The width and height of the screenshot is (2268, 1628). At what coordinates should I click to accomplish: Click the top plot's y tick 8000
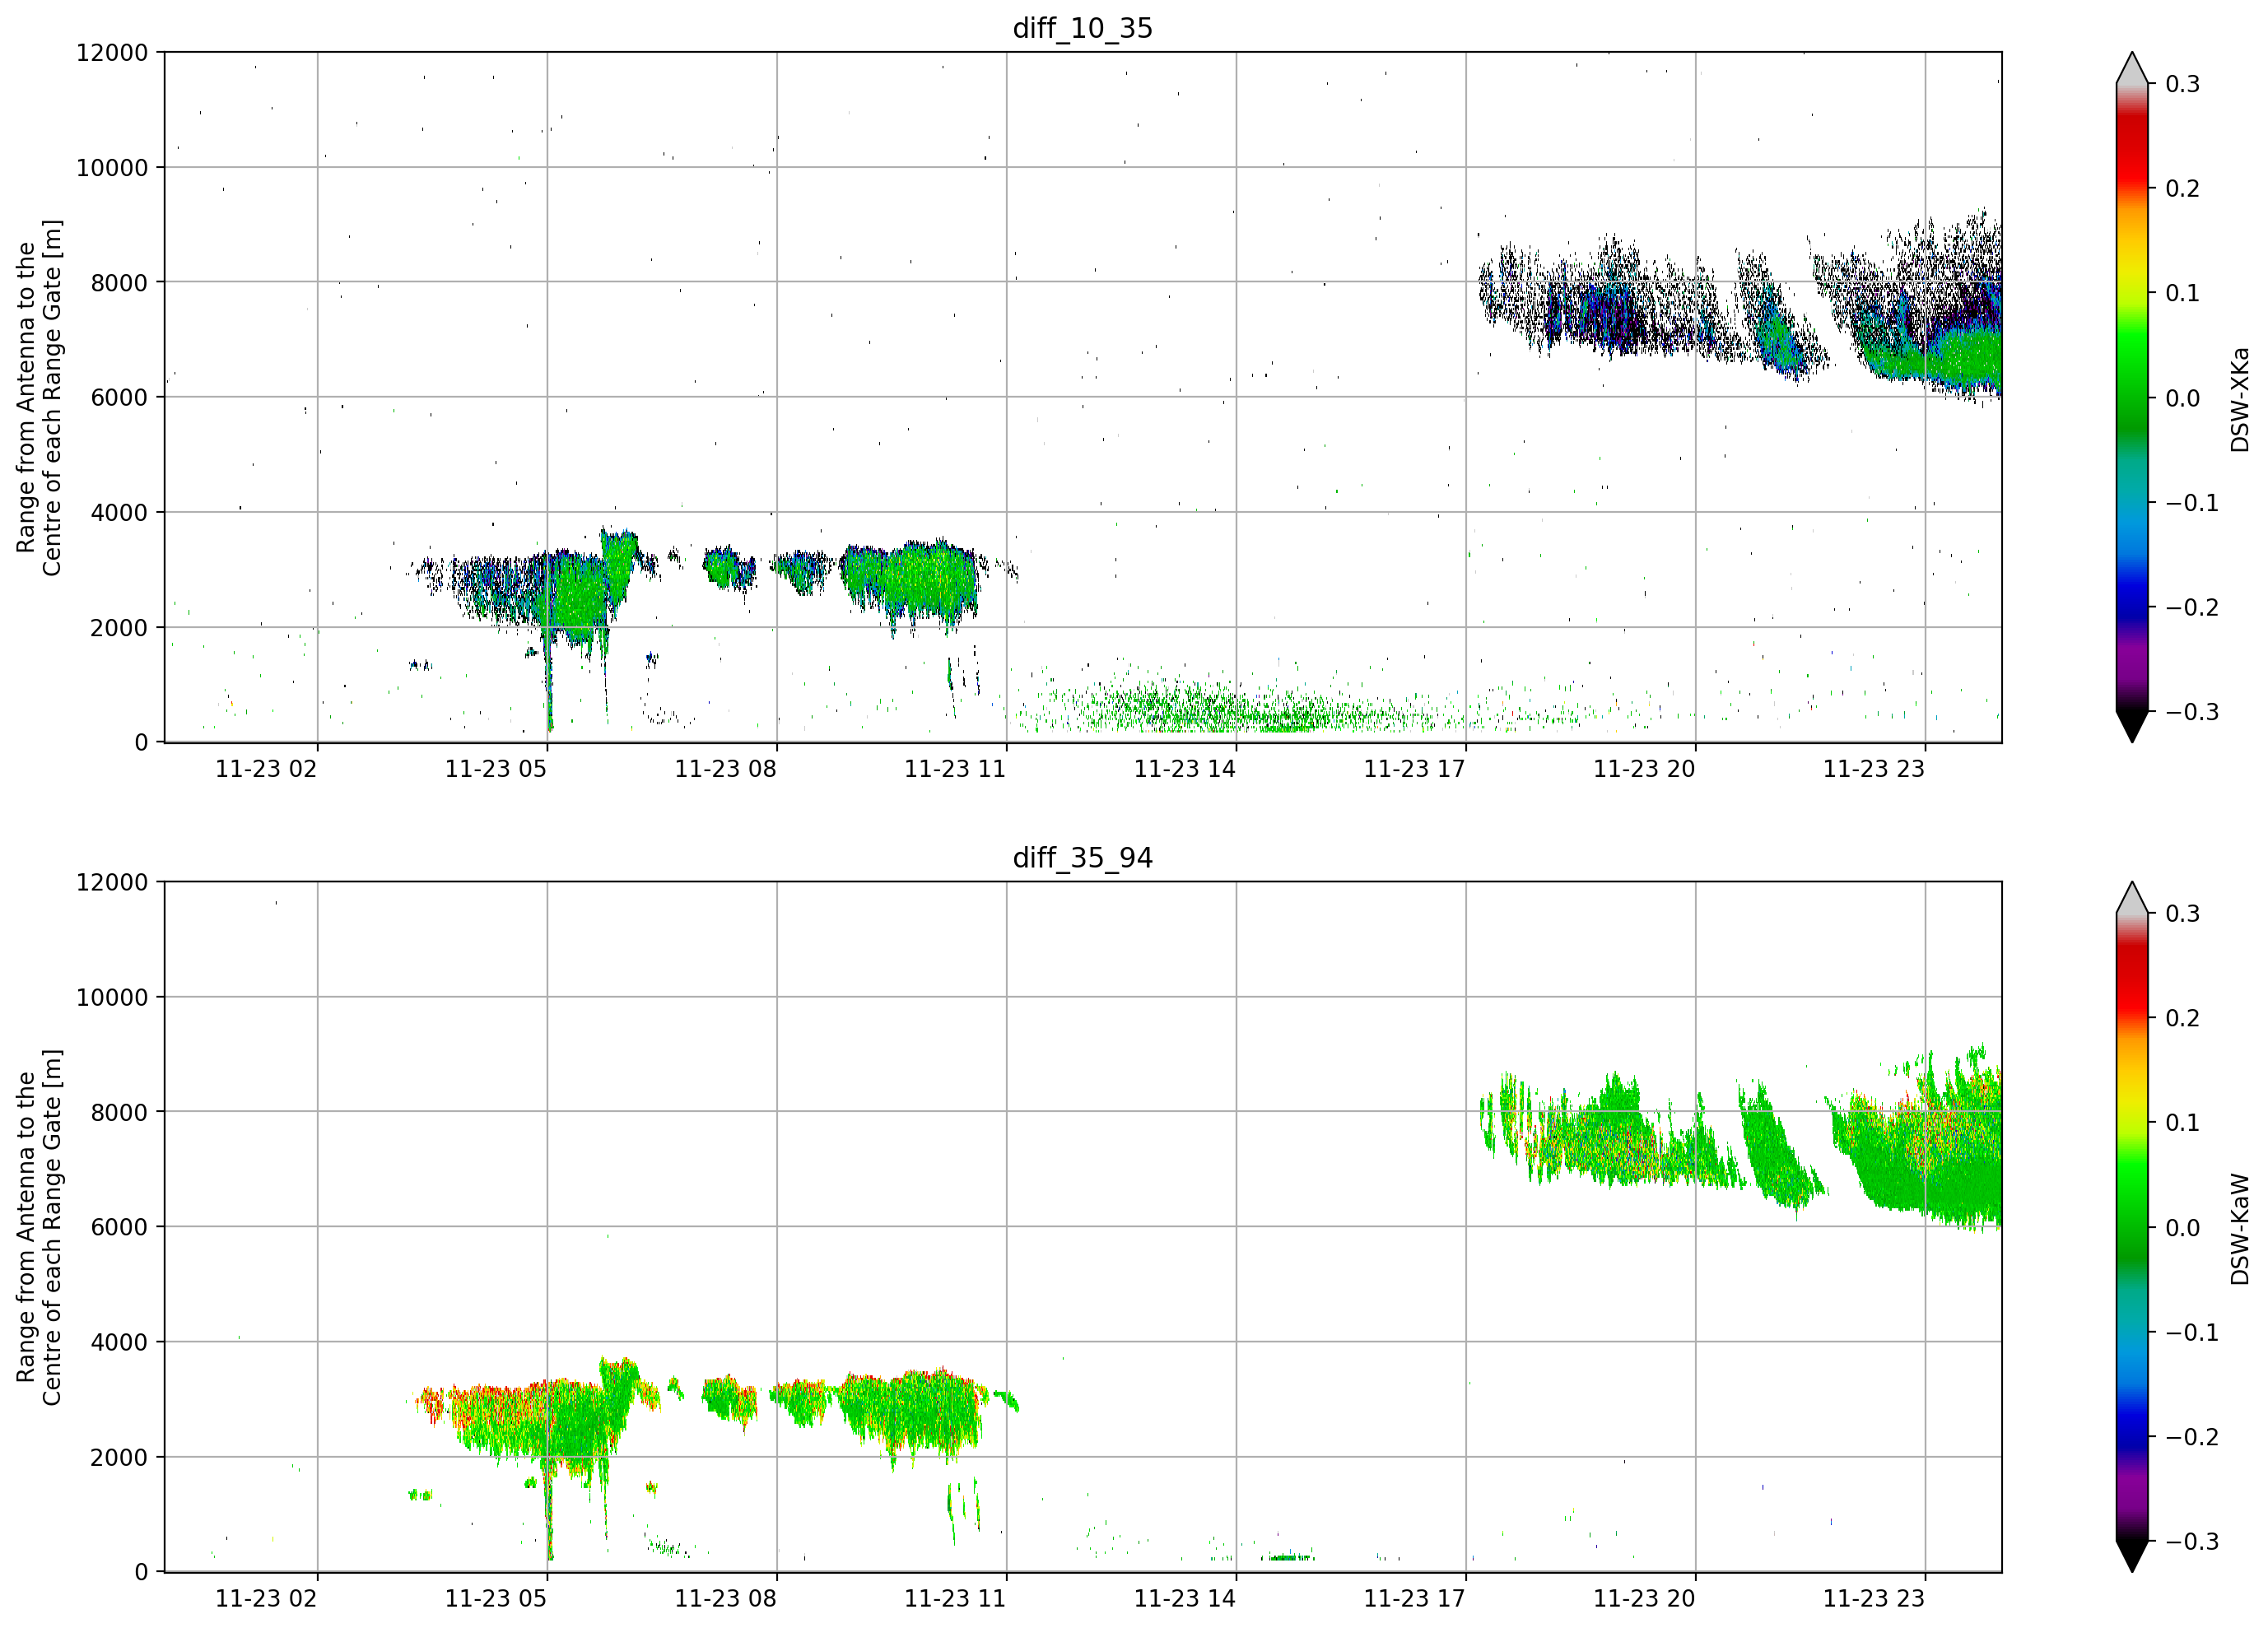point(119,283)
